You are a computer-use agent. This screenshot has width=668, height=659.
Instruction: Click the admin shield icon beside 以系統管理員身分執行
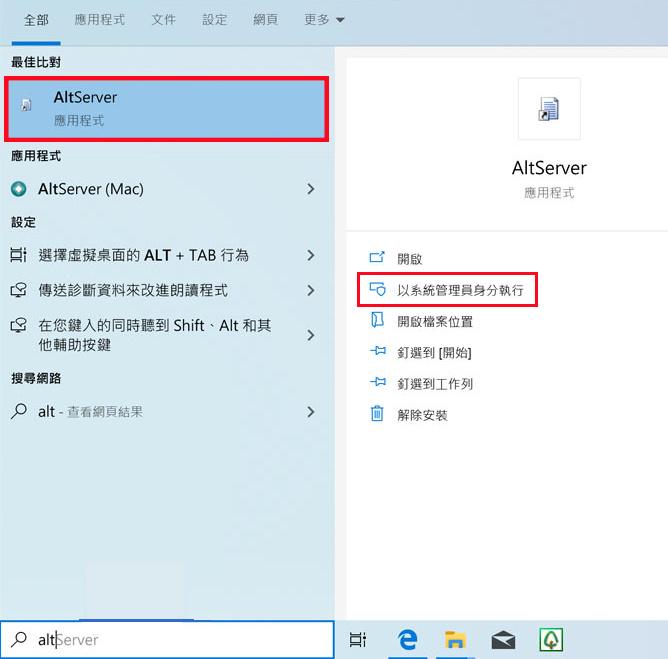tap(377, 289)
